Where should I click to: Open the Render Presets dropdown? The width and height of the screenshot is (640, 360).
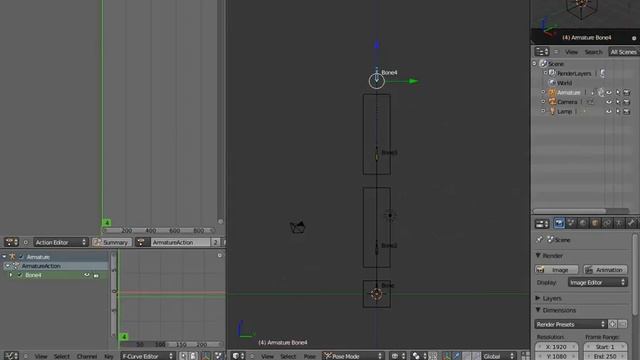[x=570, y=324]
